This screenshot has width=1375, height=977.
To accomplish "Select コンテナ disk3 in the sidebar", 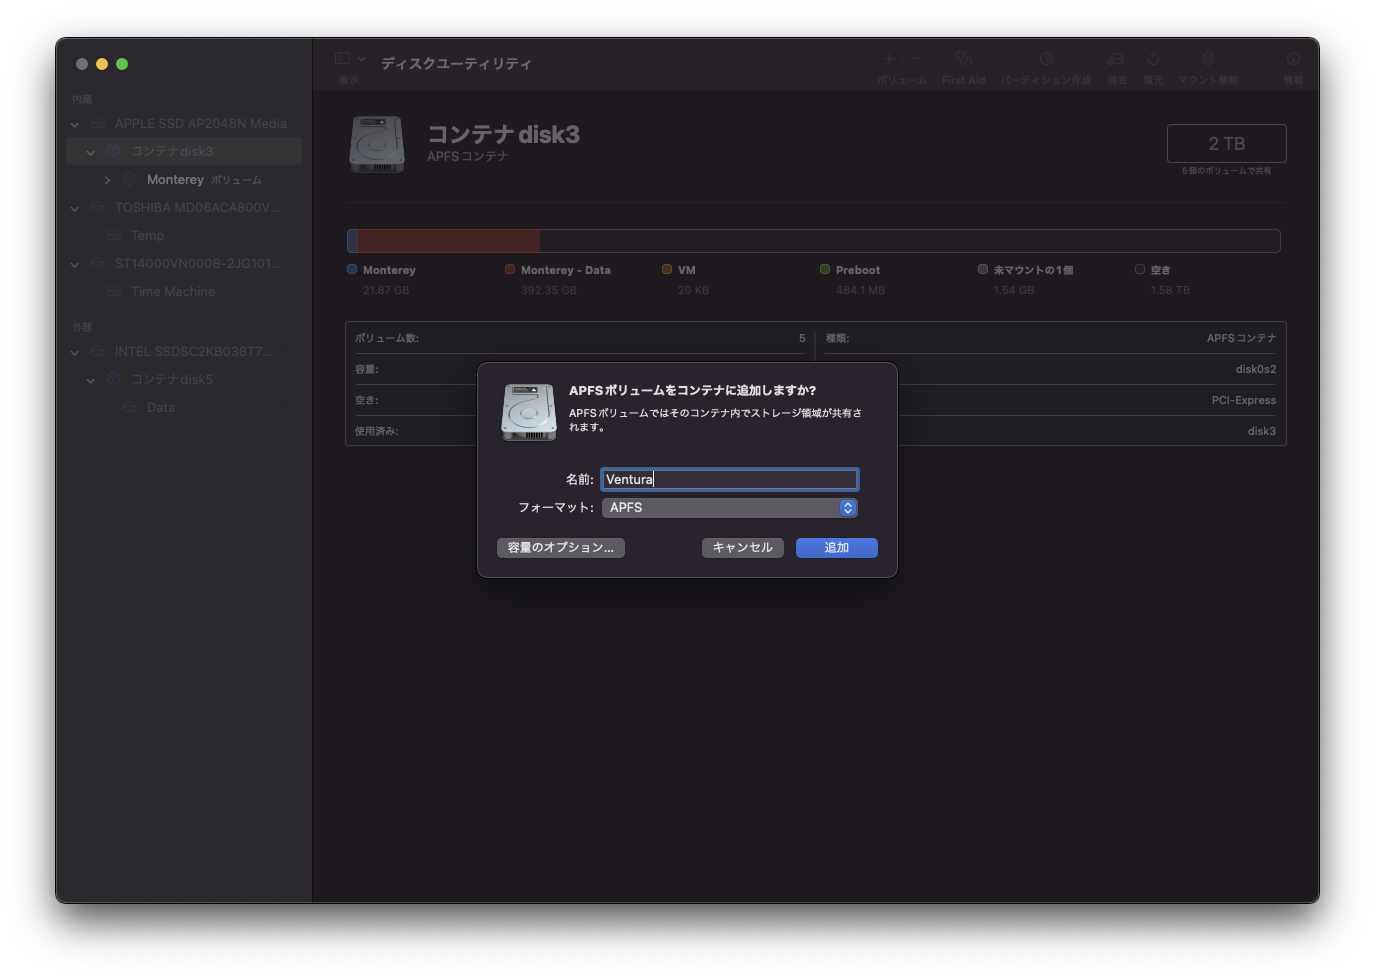I will tap(184, 151).
